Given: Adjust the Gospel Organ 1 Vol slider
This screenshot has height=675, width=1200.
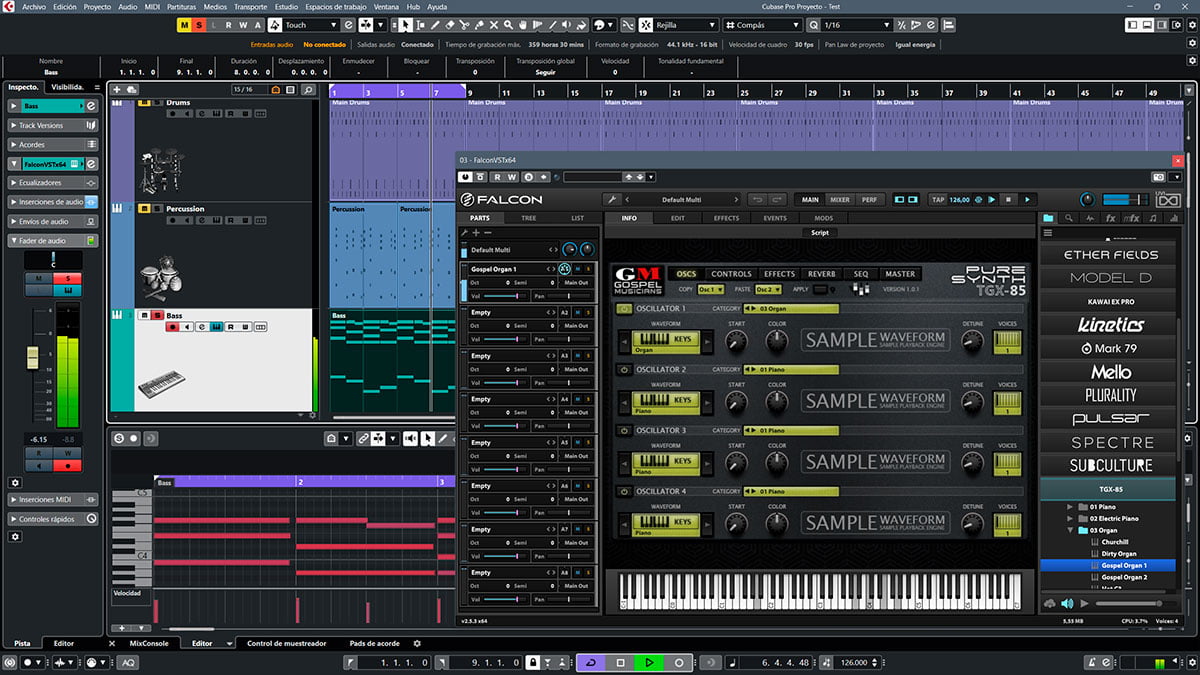Looking at the screenshot, I should (x=505, y=295).
